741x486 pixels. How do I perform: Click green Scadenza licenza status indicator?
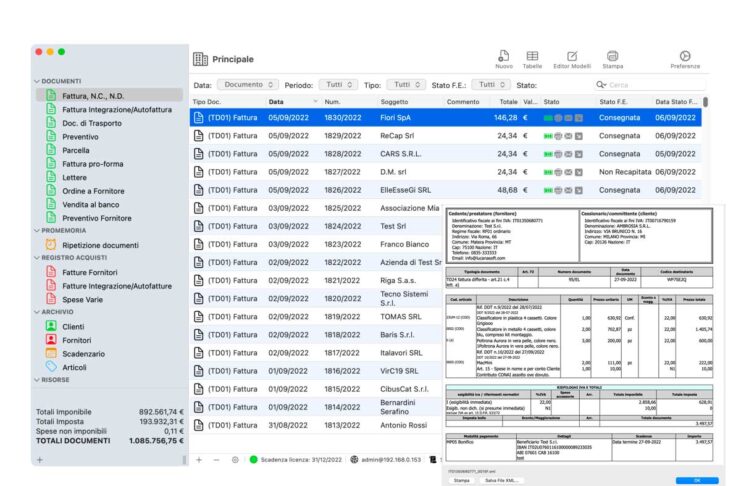click(253, 460)
